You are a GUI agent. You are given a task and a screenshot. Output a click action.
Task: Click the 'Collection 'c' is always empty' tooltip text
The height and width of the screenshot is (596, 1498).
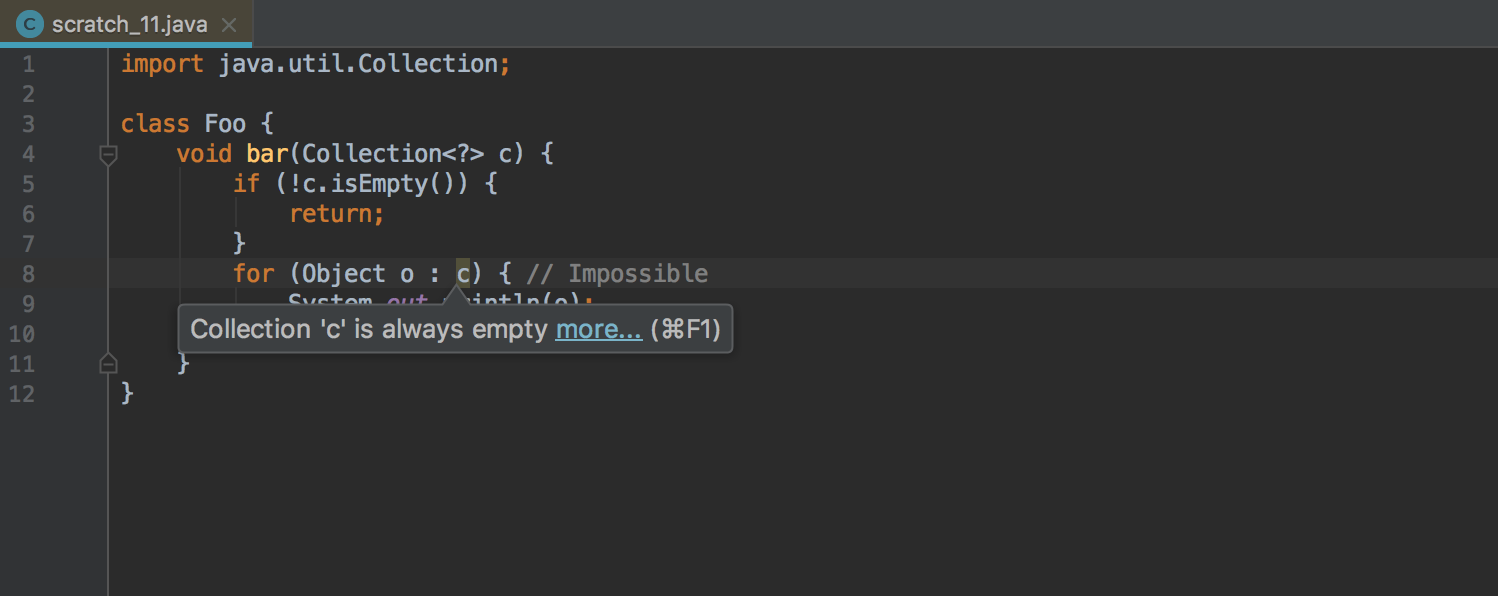click(x=369, y=330)
